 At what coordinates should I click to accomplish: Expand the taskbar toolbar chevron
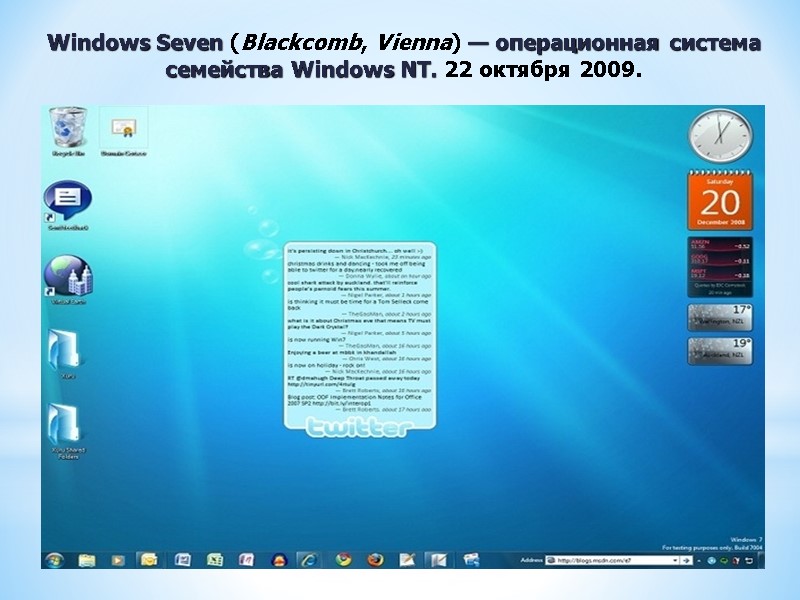[x=698, y=559]
